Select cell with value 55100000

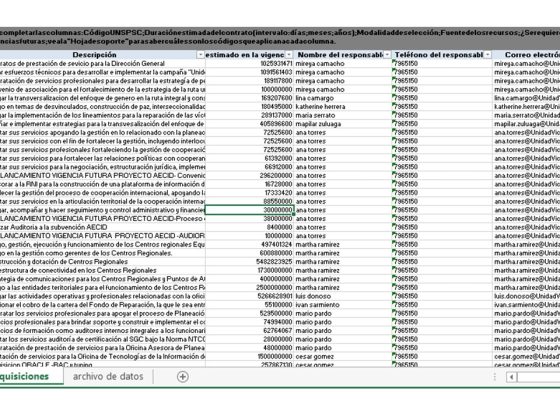coord(249,305)
